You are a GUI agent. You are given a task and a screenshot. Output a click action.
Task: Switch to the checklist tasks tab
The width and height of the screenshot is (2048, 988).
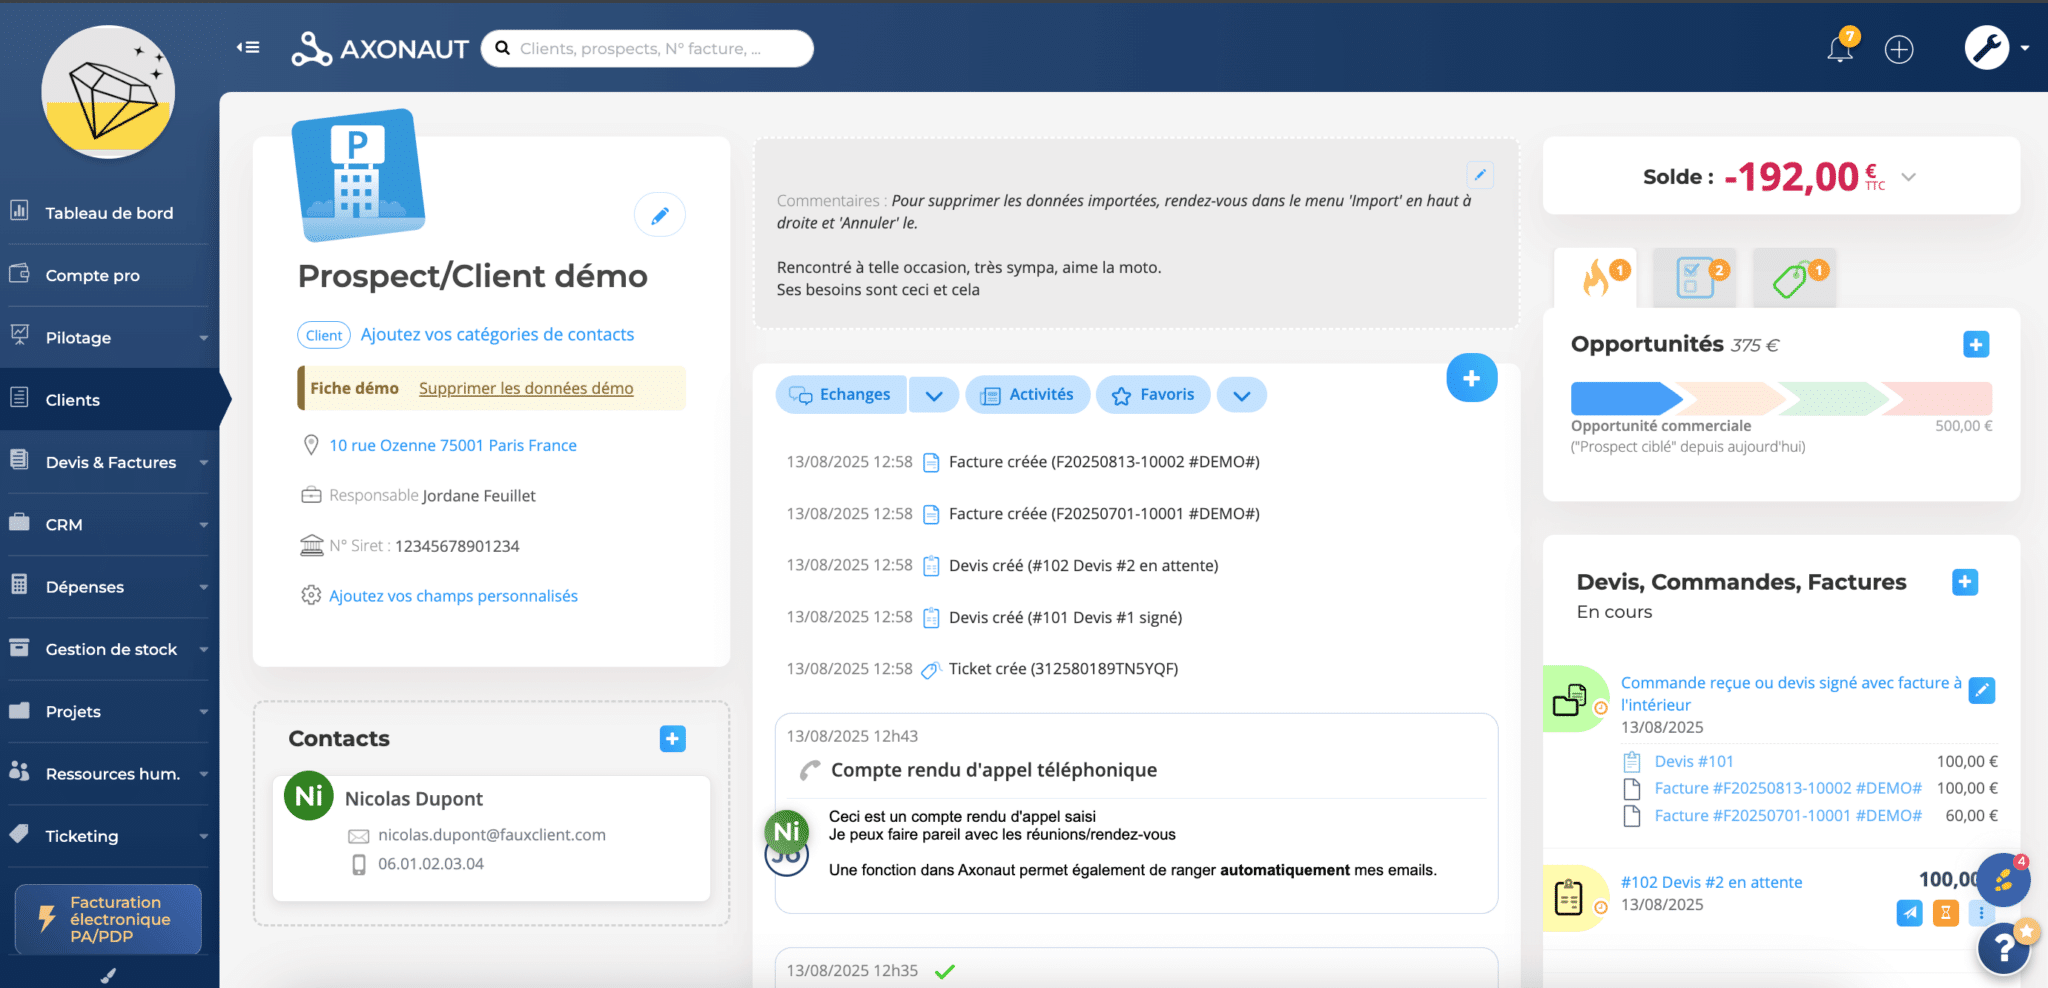(x=1694, y=277)
